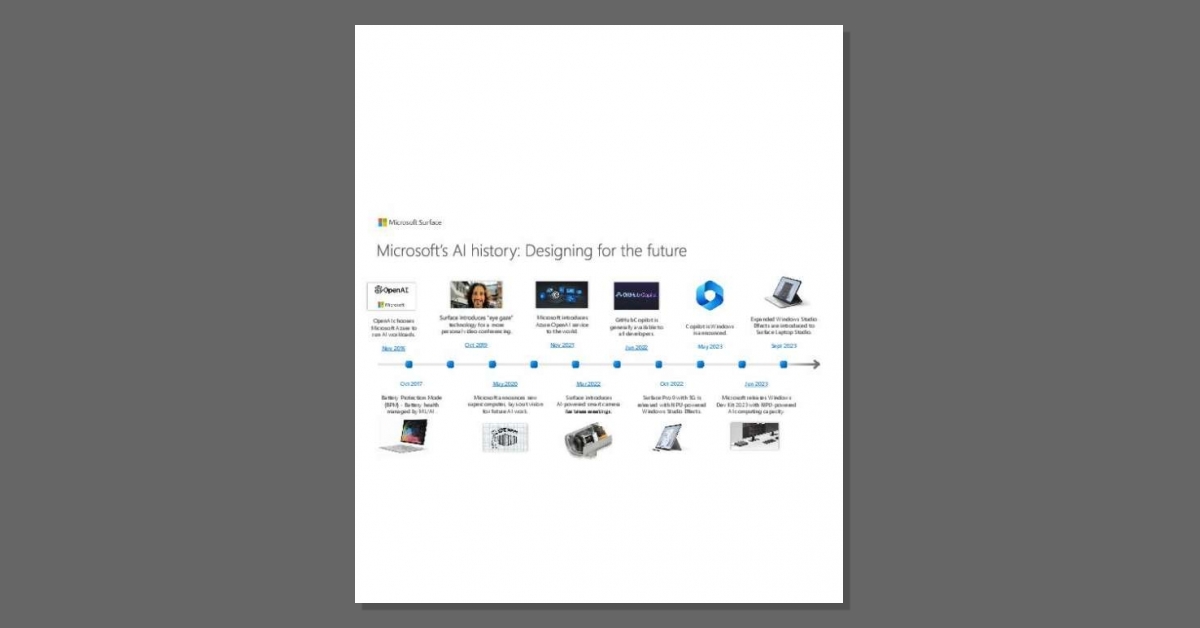The height and width of the screenshot is (628, 1200).
Task: Select the Surface Laptop Studio image
Action: pyautogui.click(x=788, y=293)
